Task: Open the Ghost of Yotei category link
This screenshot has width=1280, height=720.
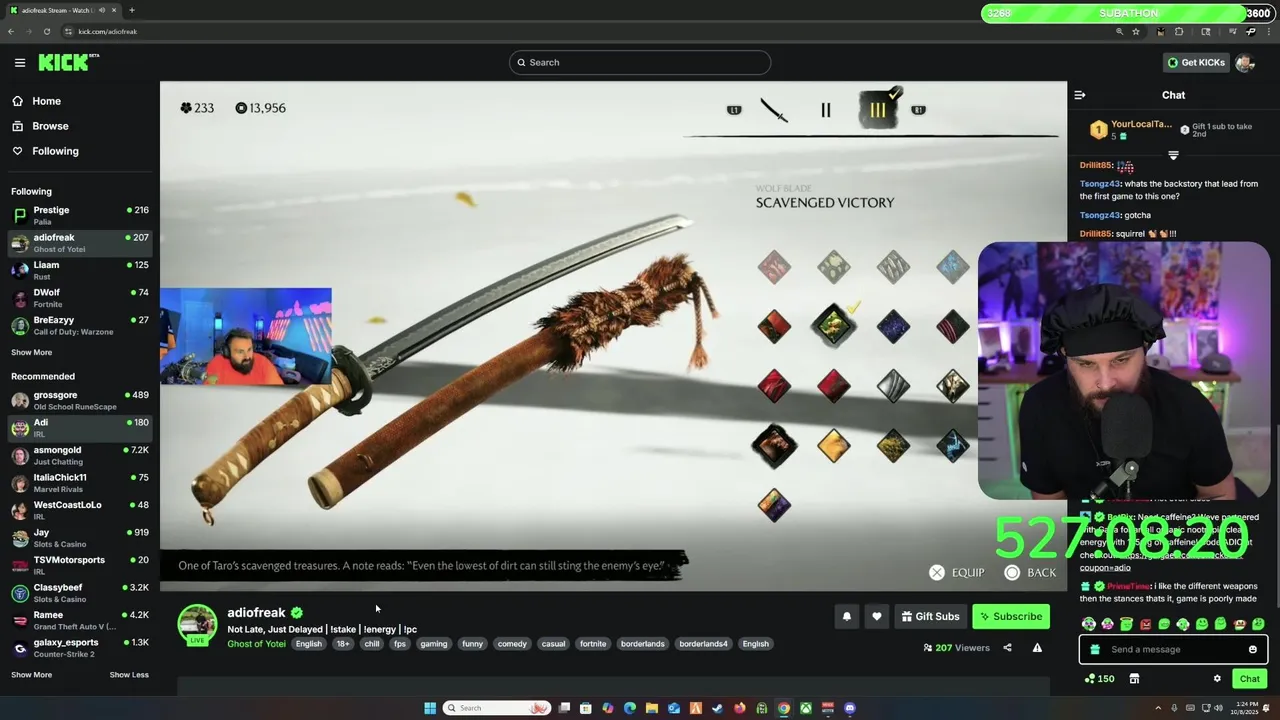Action: pos(256,644)
